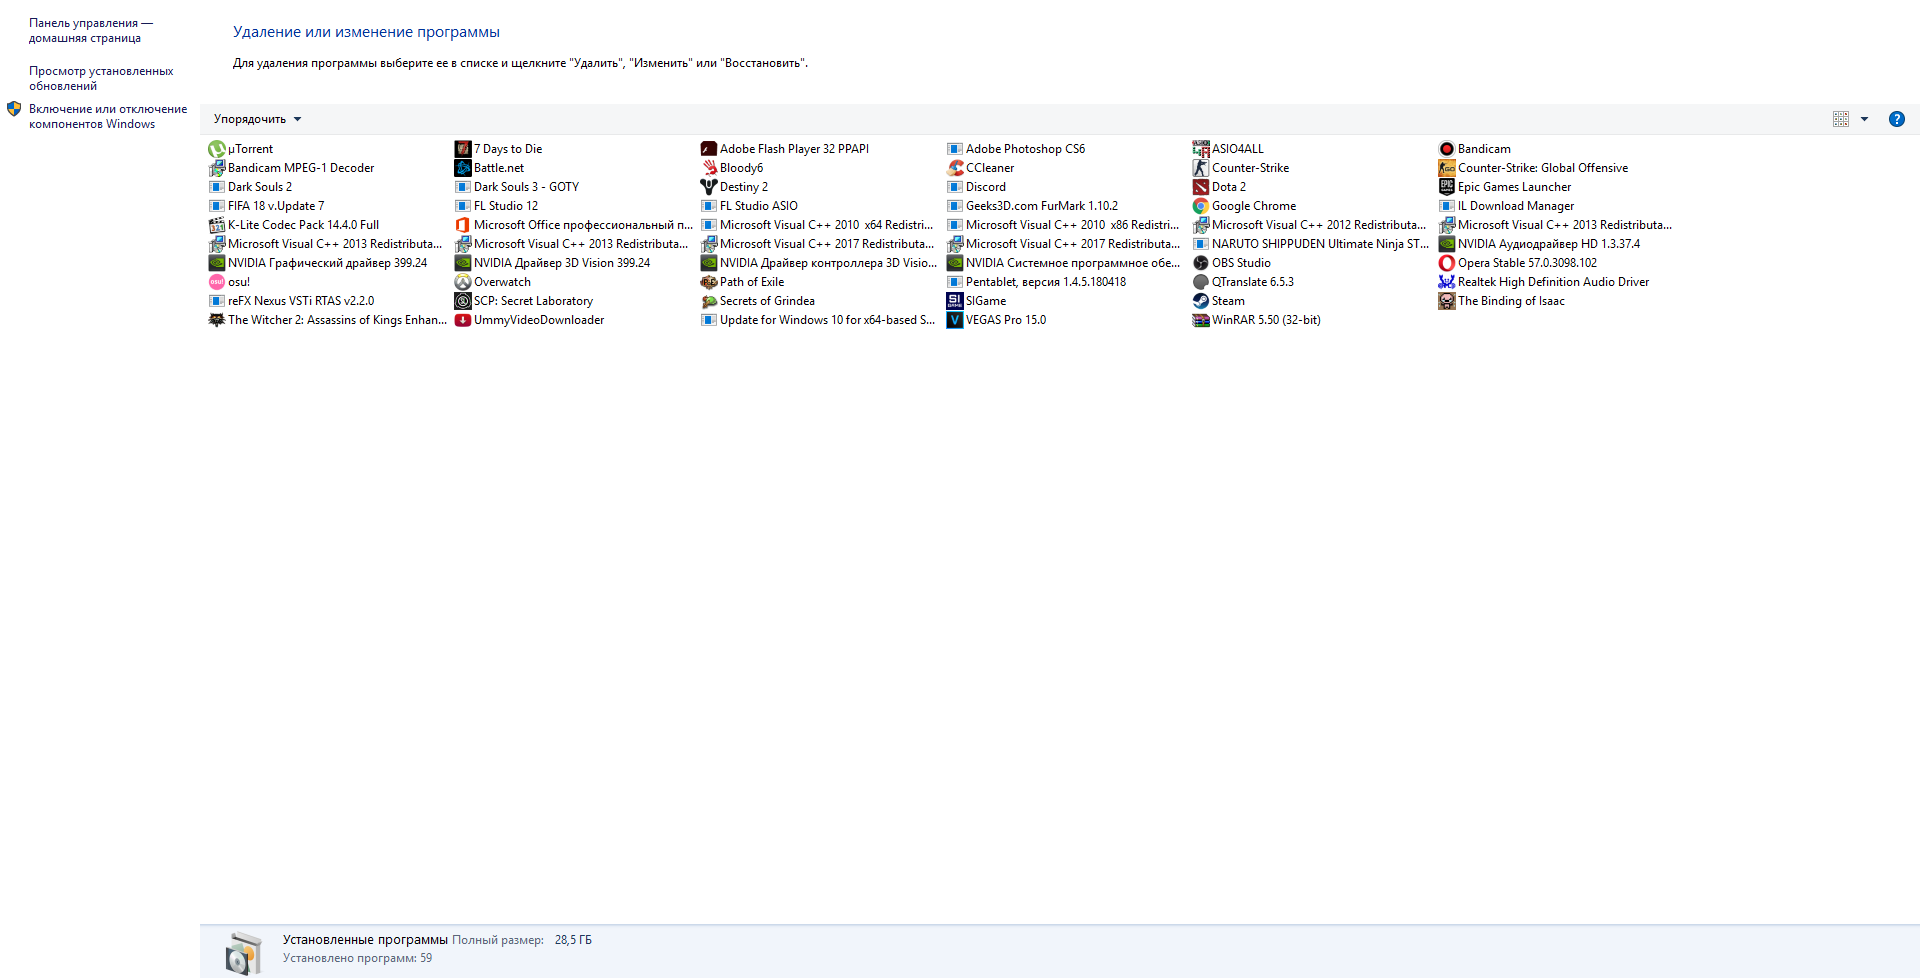
Task: Click the 7 Days to Die icon
Action: [x=462, y=149]
